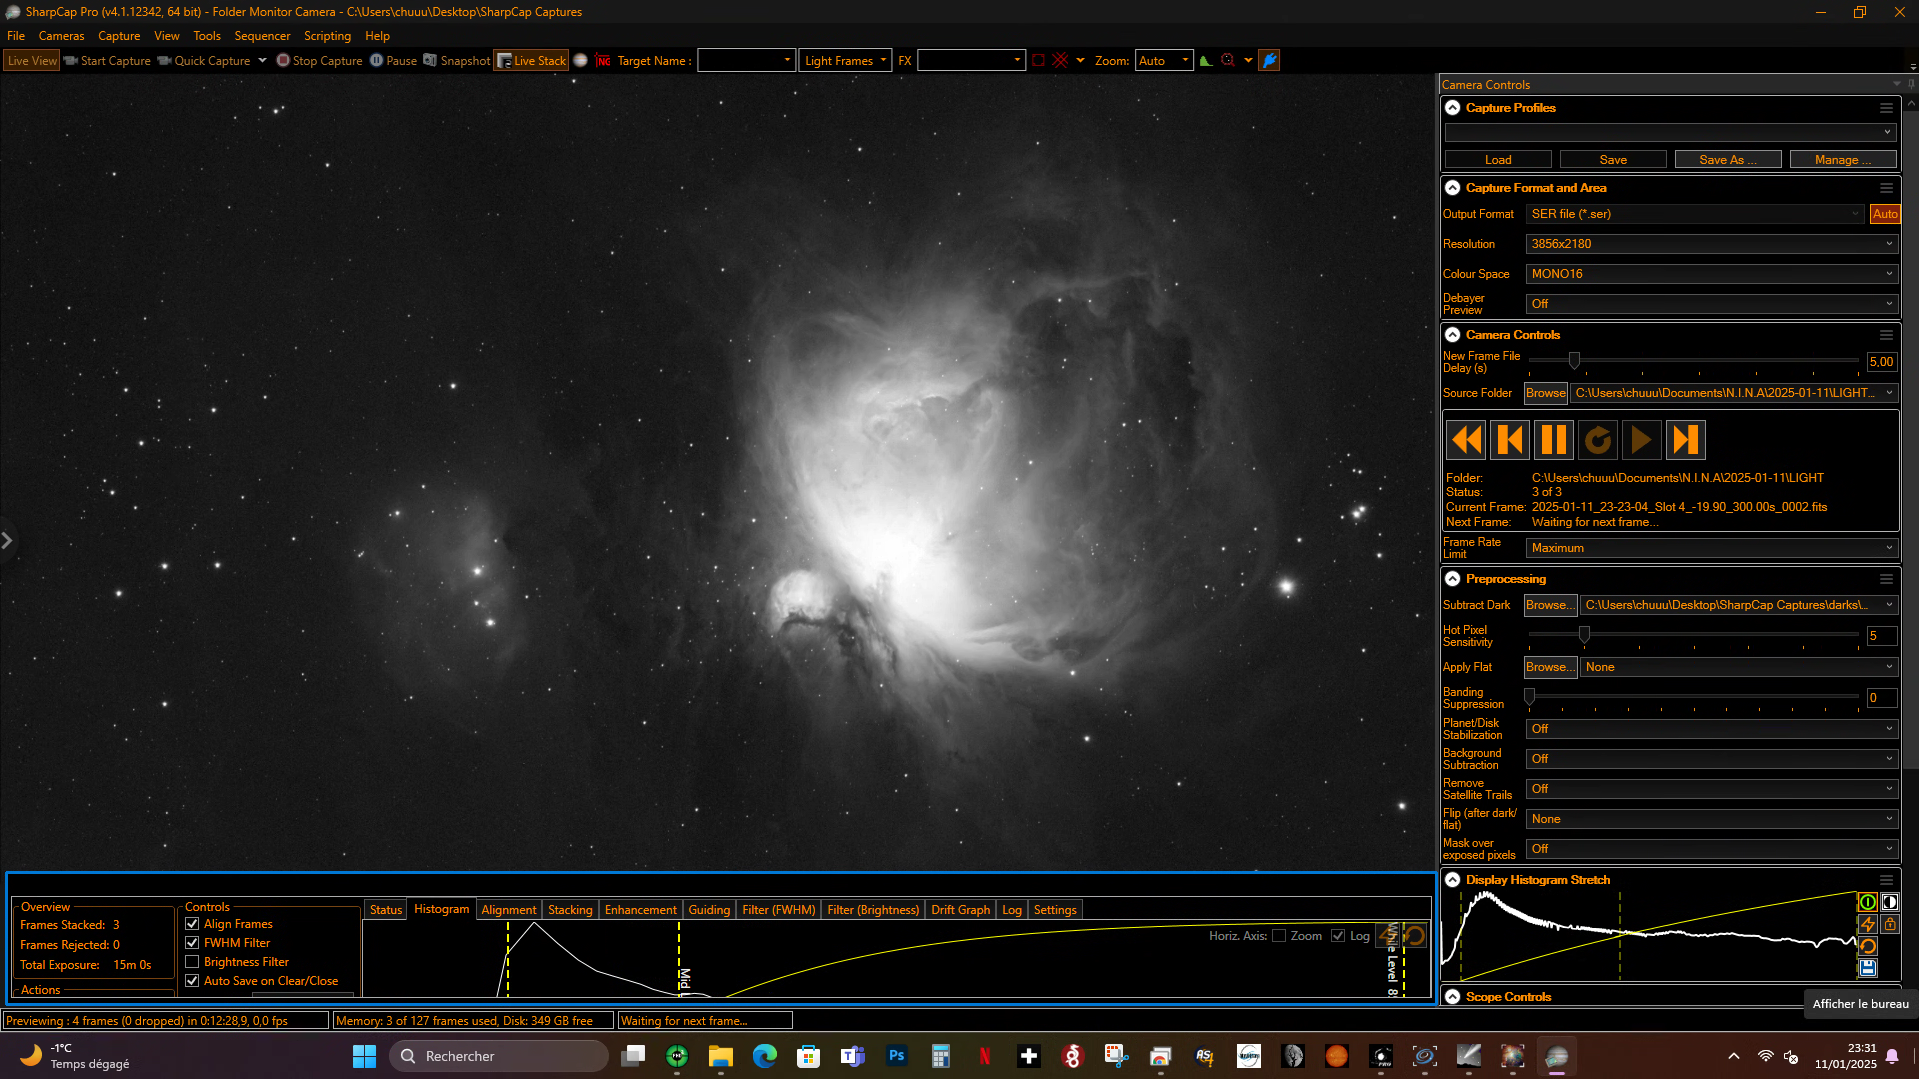This screenshot has width=1919, height=1079.
Task: Click the Save As profile button
Action: click(1727, 160)
